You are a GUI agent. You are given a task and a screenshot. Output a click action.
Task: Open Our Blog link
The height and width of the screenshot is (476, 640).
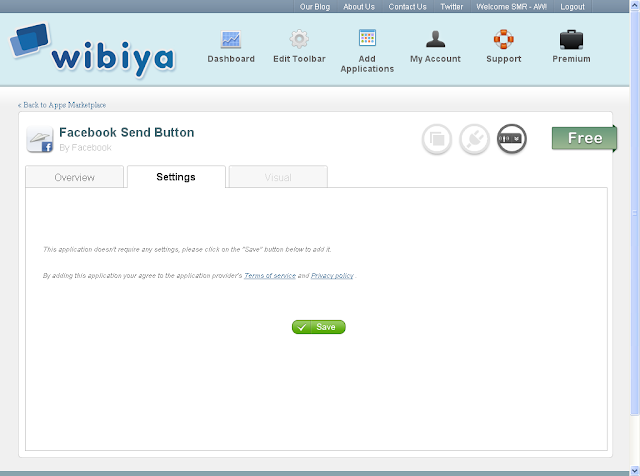315,7
